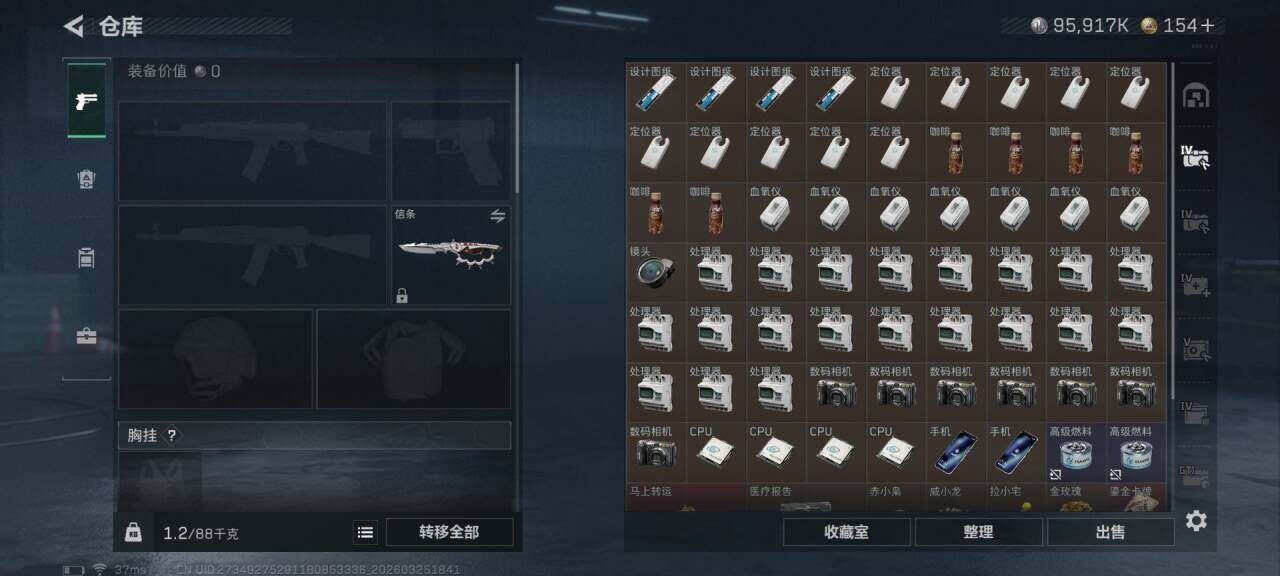Click the 镜头 lens item in storage
The height and width of the screenshot is (576, 1280).
coord(656,272)
